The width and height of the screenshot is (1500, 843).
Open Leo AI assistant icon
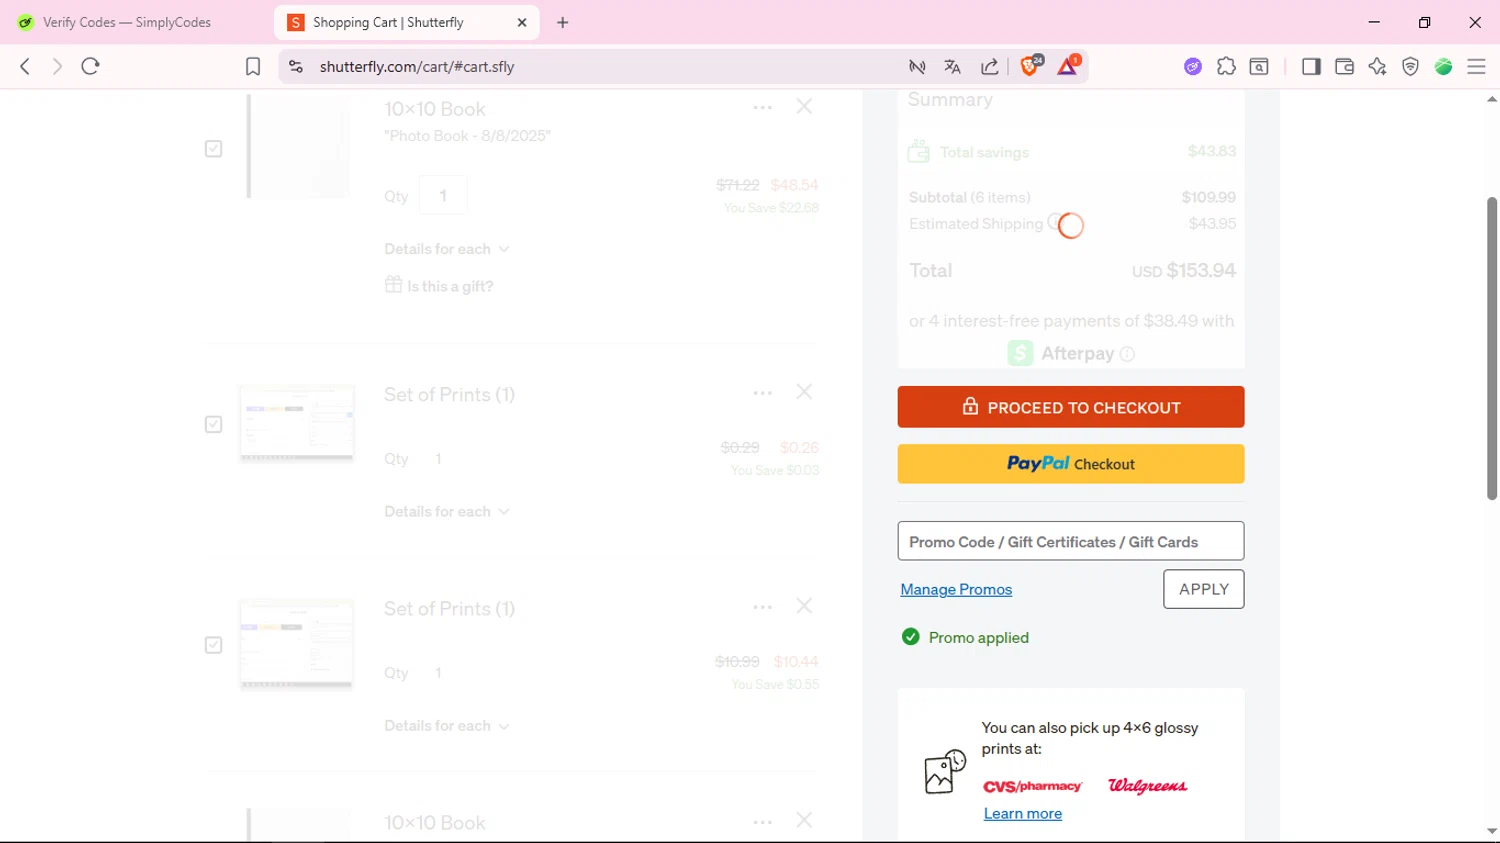pyautogui.click(x=1377, y=67)
